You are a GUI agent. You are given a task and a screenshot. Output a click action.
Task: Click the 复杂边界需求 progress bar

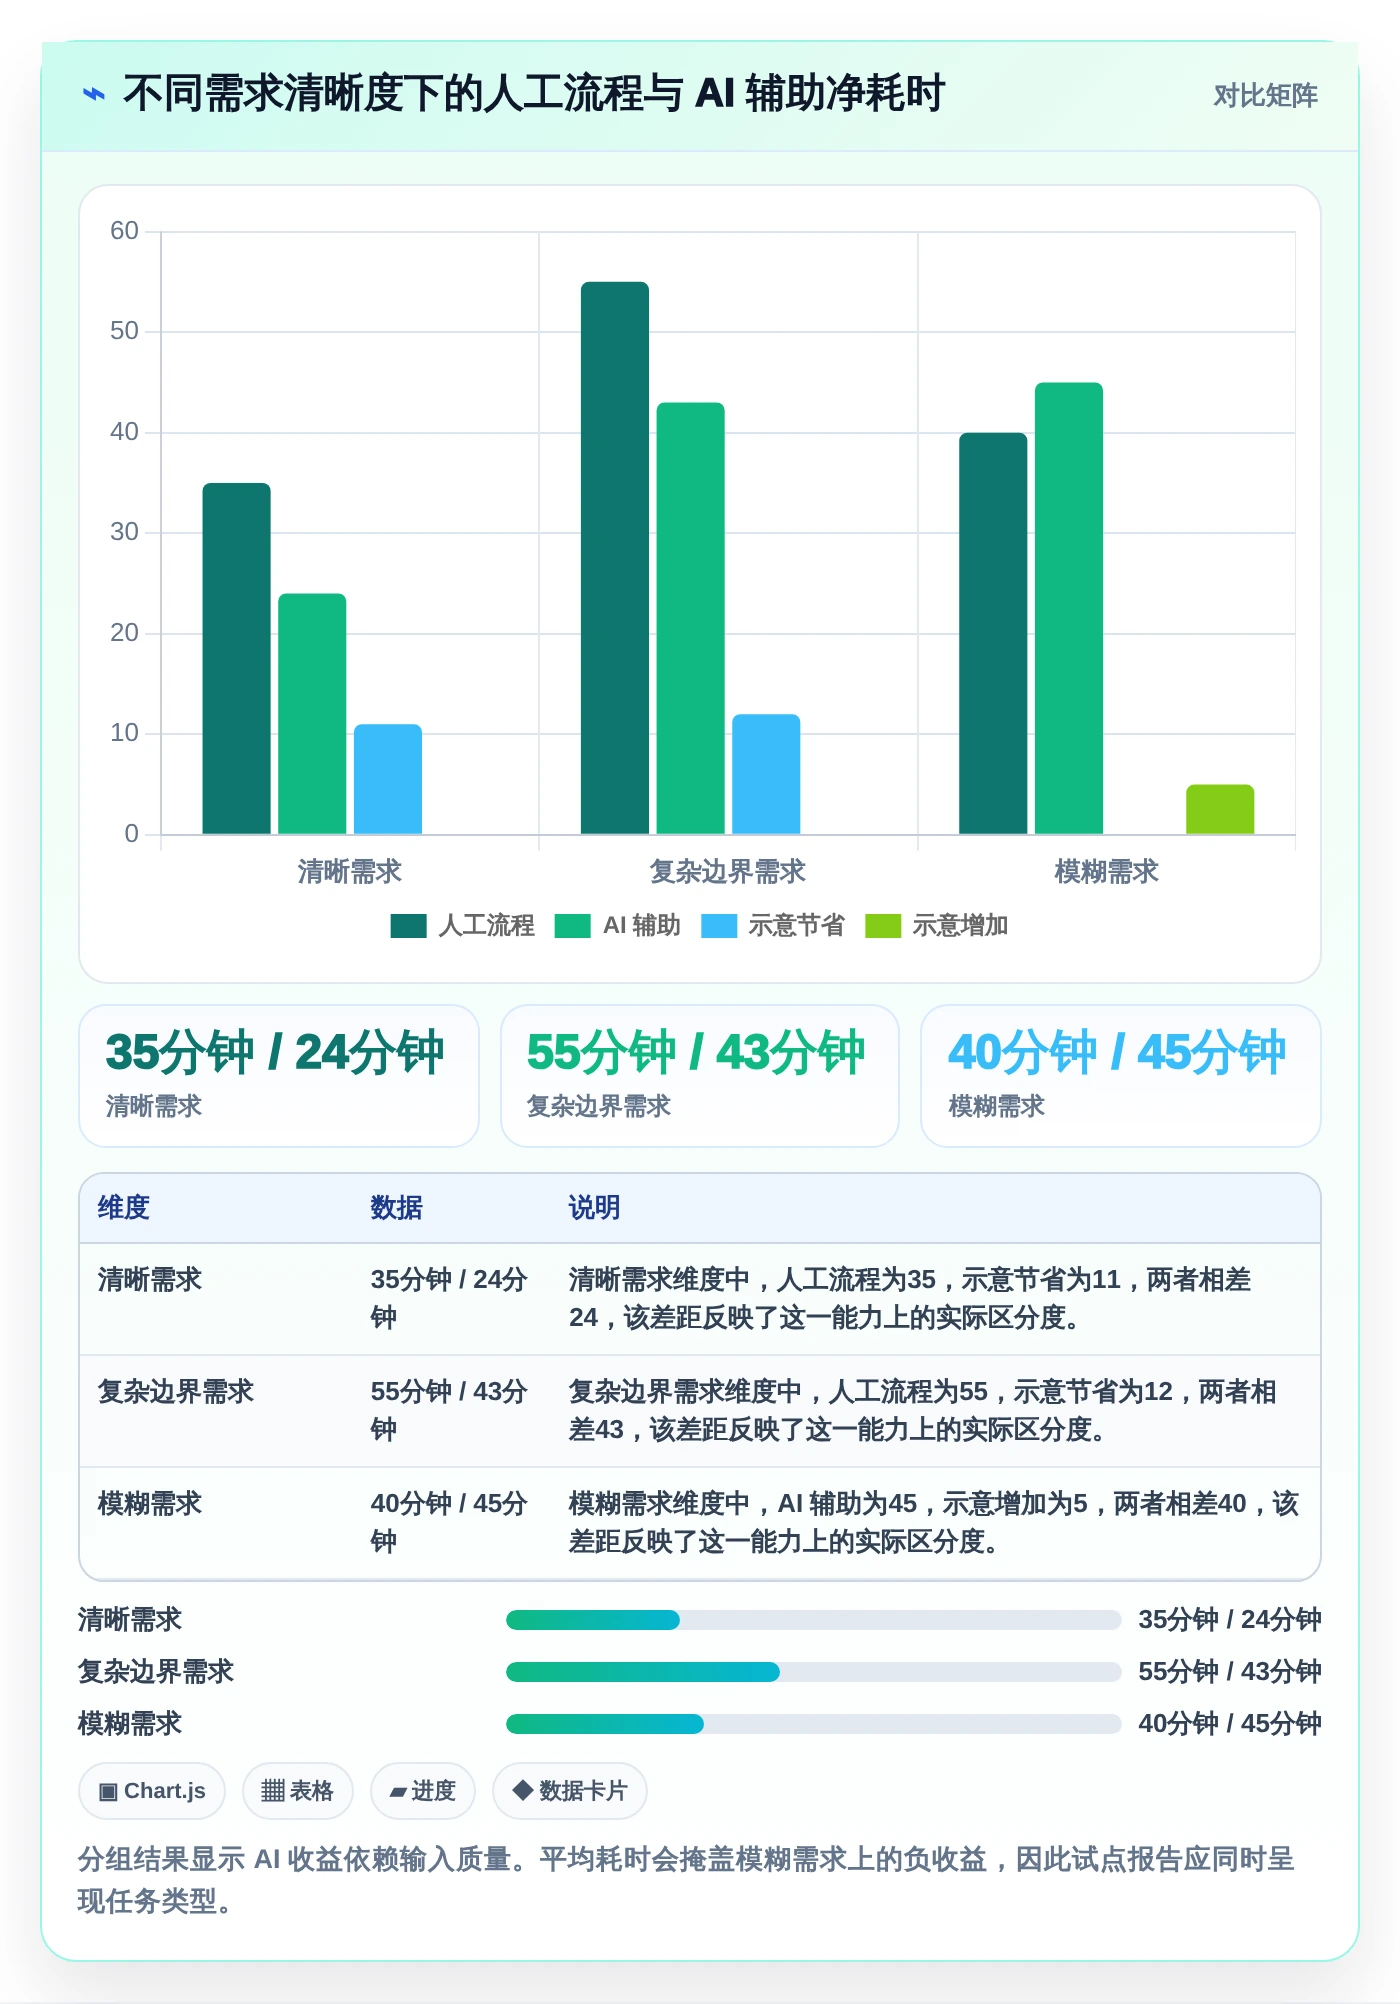click(813, 1672)
